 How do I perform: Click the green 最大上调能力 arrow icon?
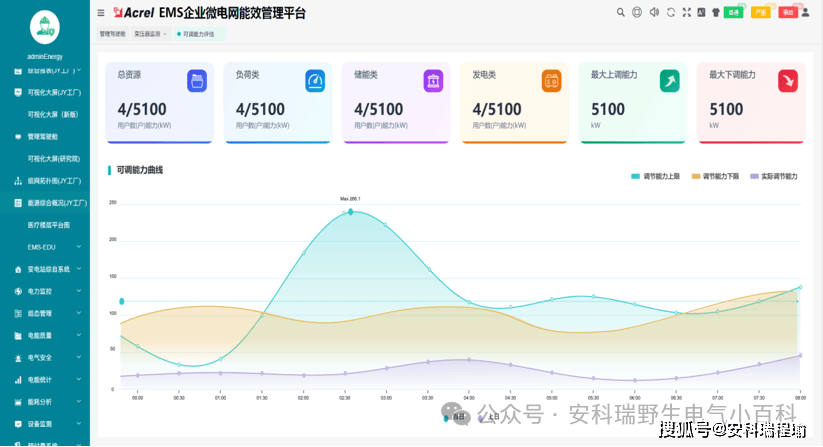[670, 81]
